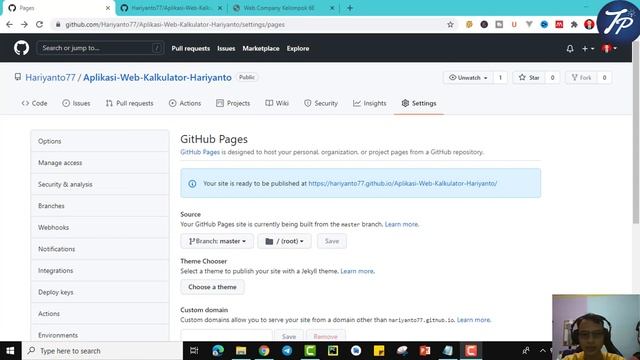640x360 pixels.
Task: Open Marketplace in the header
Action: coord(261,48)
